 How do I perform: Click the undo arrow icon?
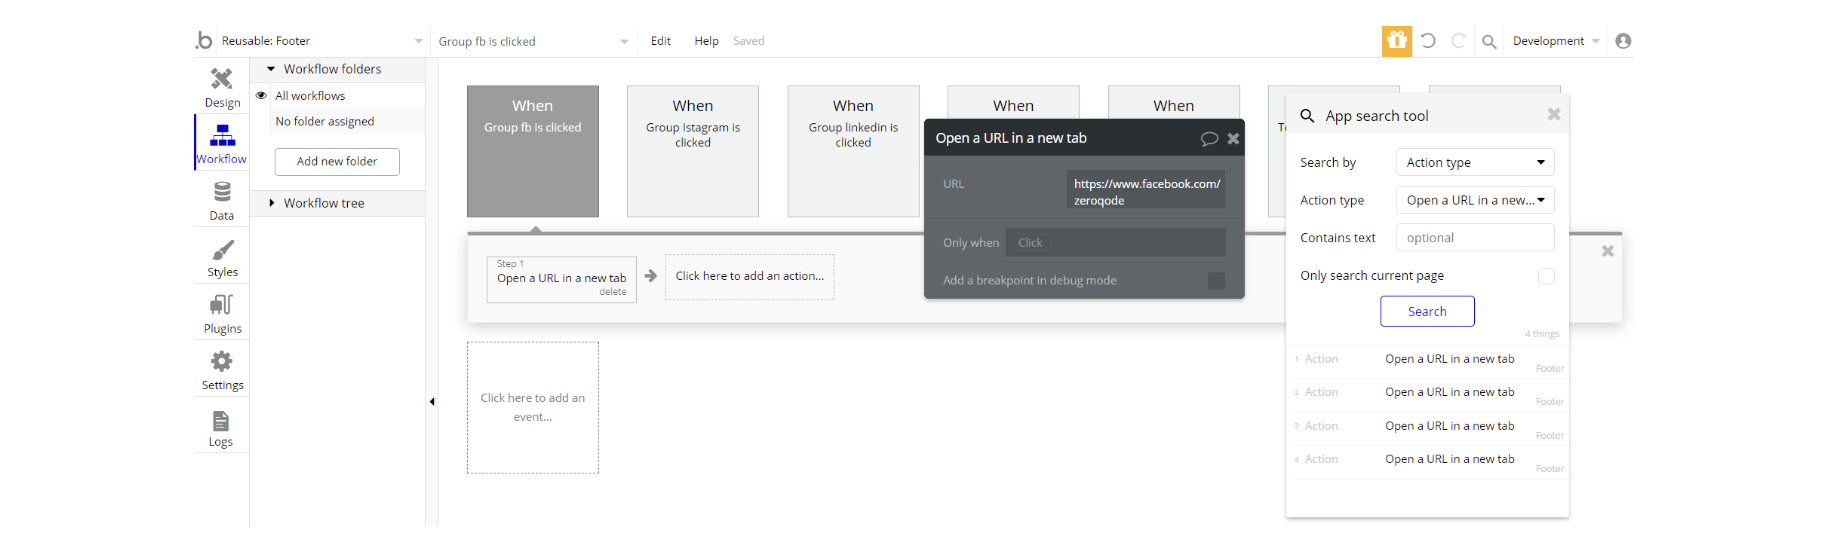pos(1428,41)
